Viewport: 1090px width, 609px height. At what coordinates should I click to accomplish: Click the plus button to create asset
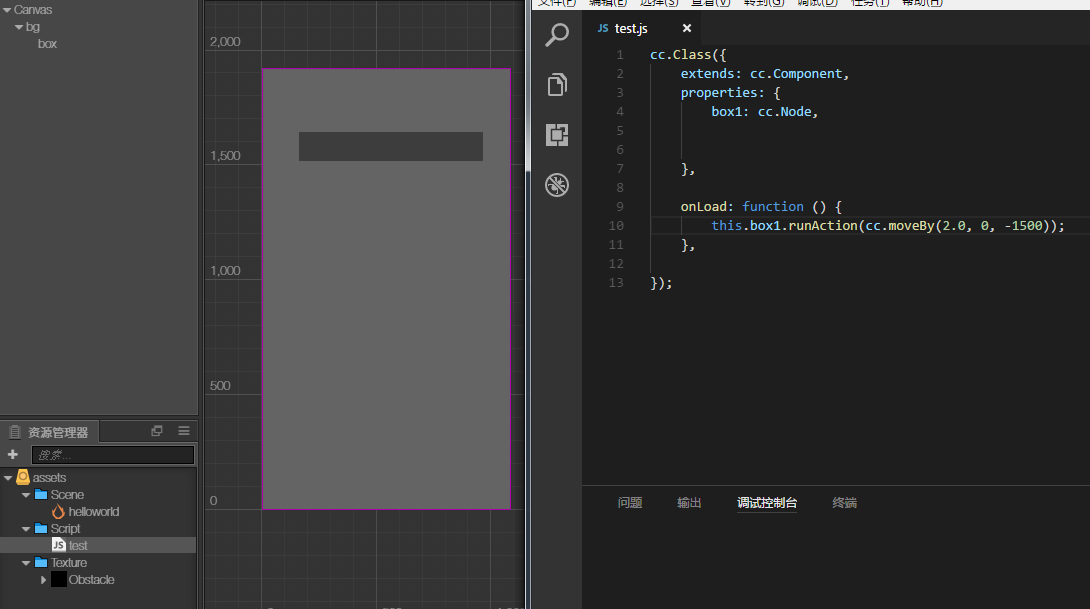pyautogui.click(x=13, y=455)
